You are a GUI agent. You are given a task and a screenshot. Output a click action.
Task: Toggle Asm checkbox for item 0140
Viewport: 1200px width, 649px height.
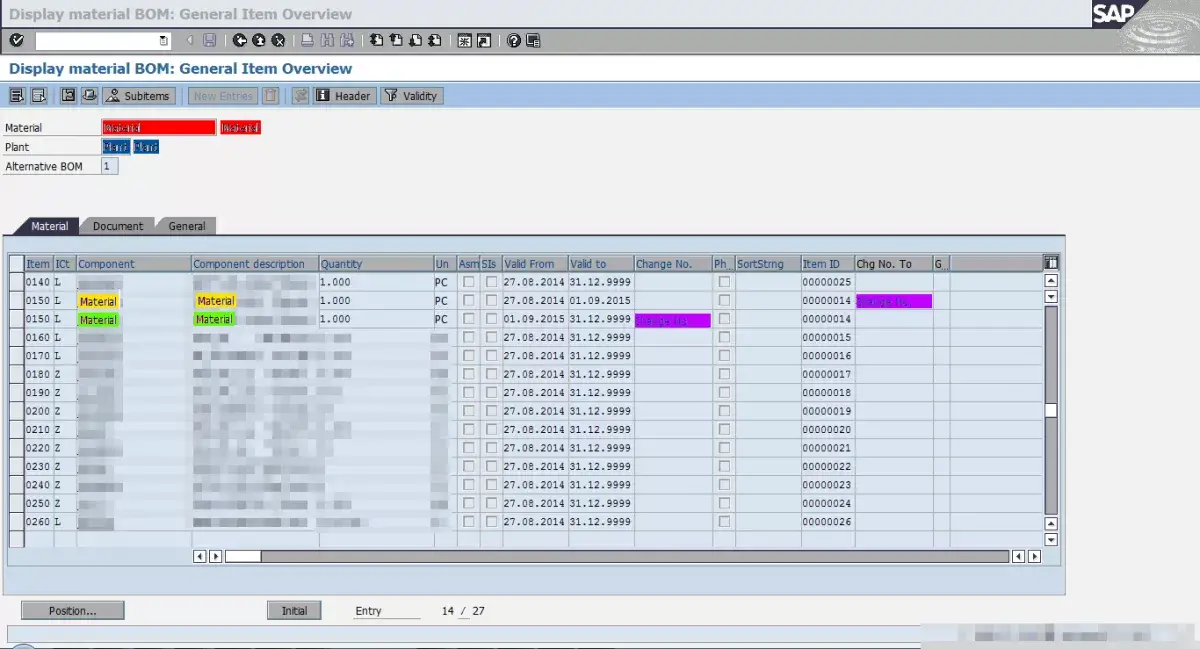click(469, 282)
